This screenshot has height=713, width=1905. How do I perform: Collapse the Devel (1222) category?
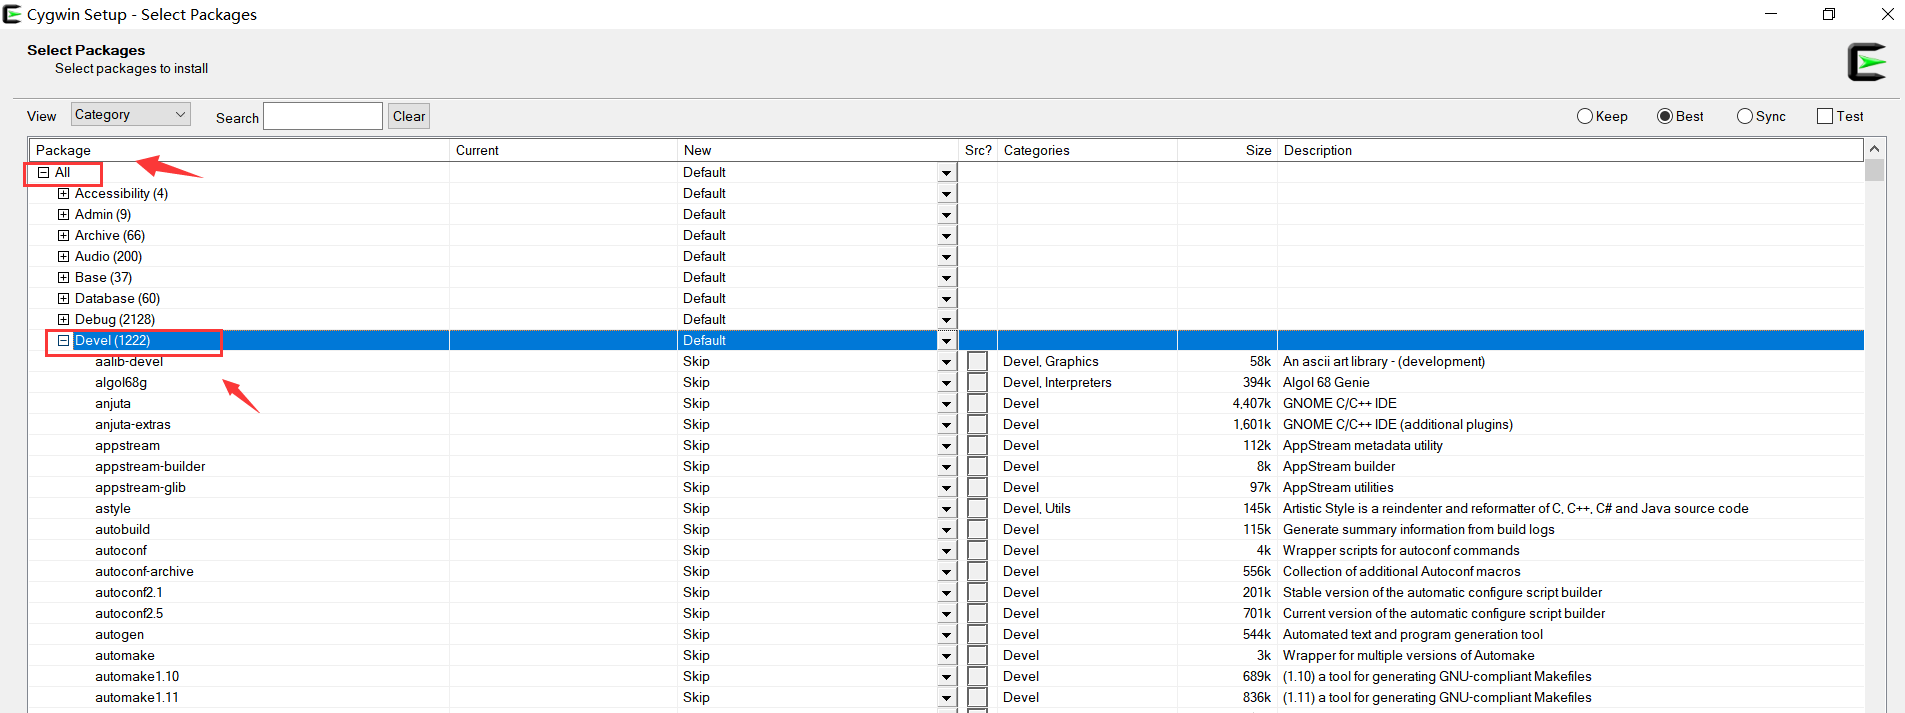click(63, 341)
